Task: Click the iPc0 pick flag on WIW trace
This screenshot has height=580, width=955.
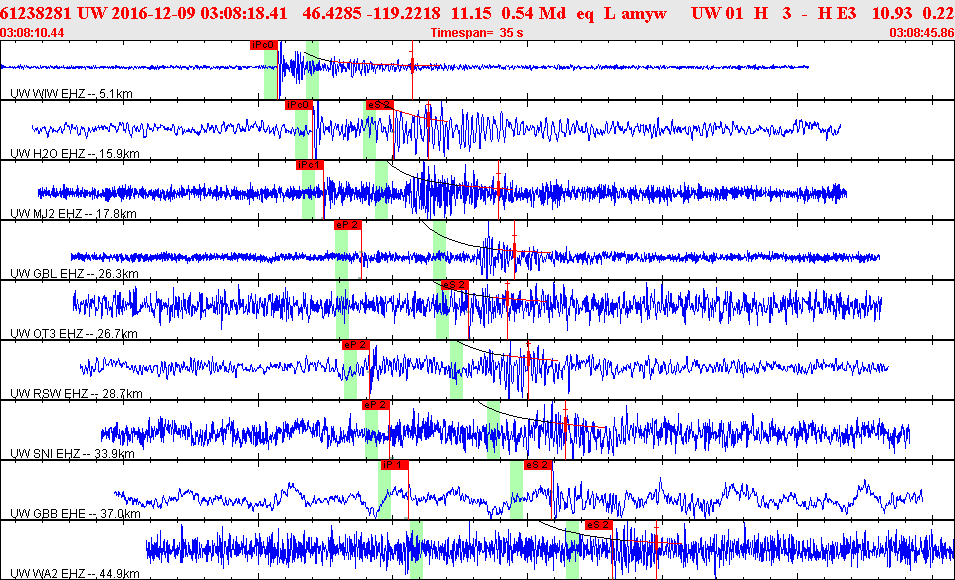Action: 262,45
